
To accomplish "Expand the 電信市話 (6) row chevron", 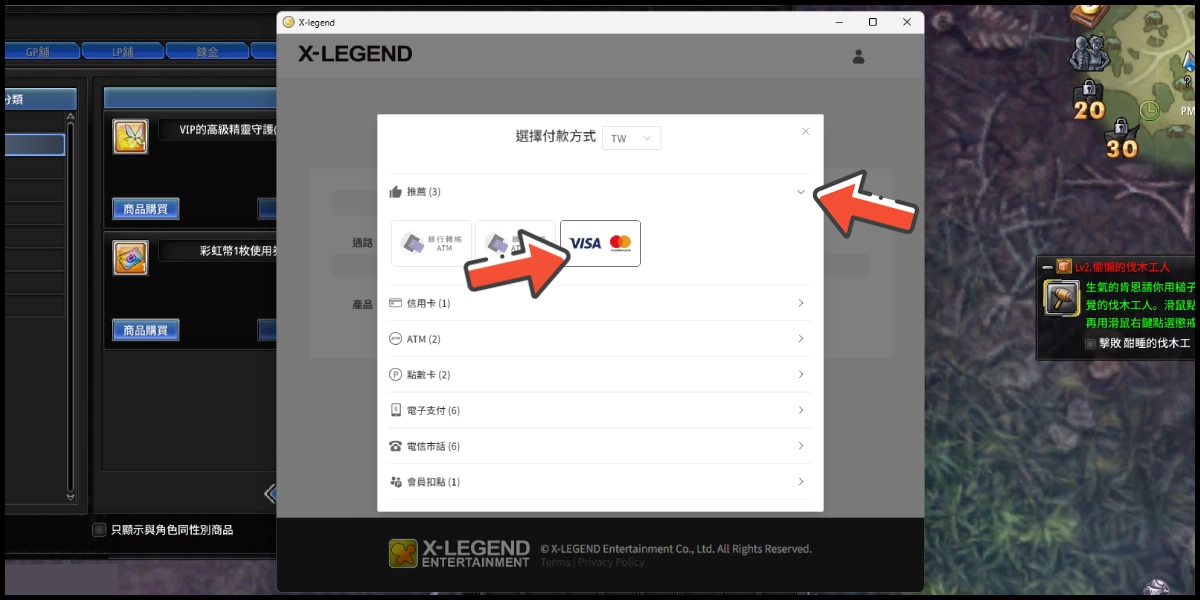I will tap(801, 446).
